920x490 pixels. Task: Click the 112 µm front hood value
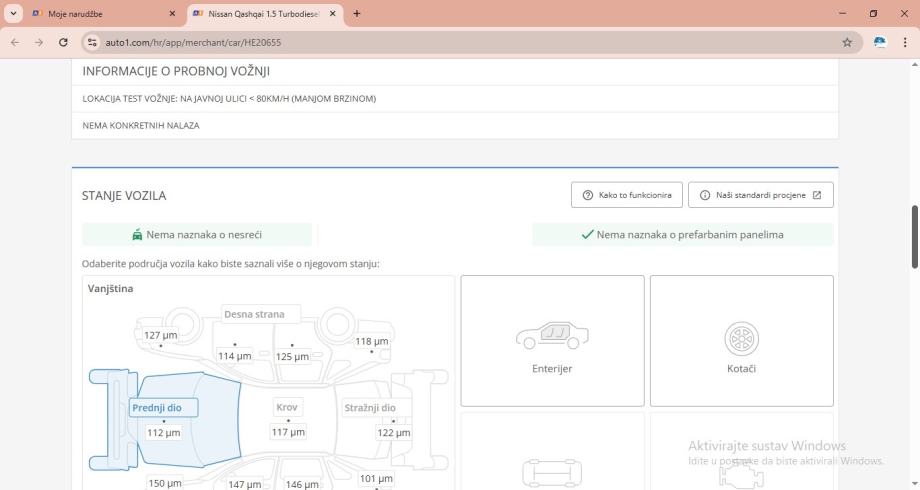coord(164,432)
